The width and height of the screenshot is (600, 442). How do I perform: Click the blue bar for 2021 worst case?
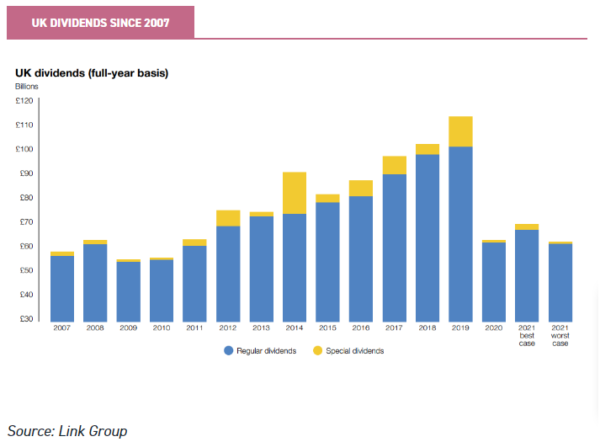[x=561, y=283]
